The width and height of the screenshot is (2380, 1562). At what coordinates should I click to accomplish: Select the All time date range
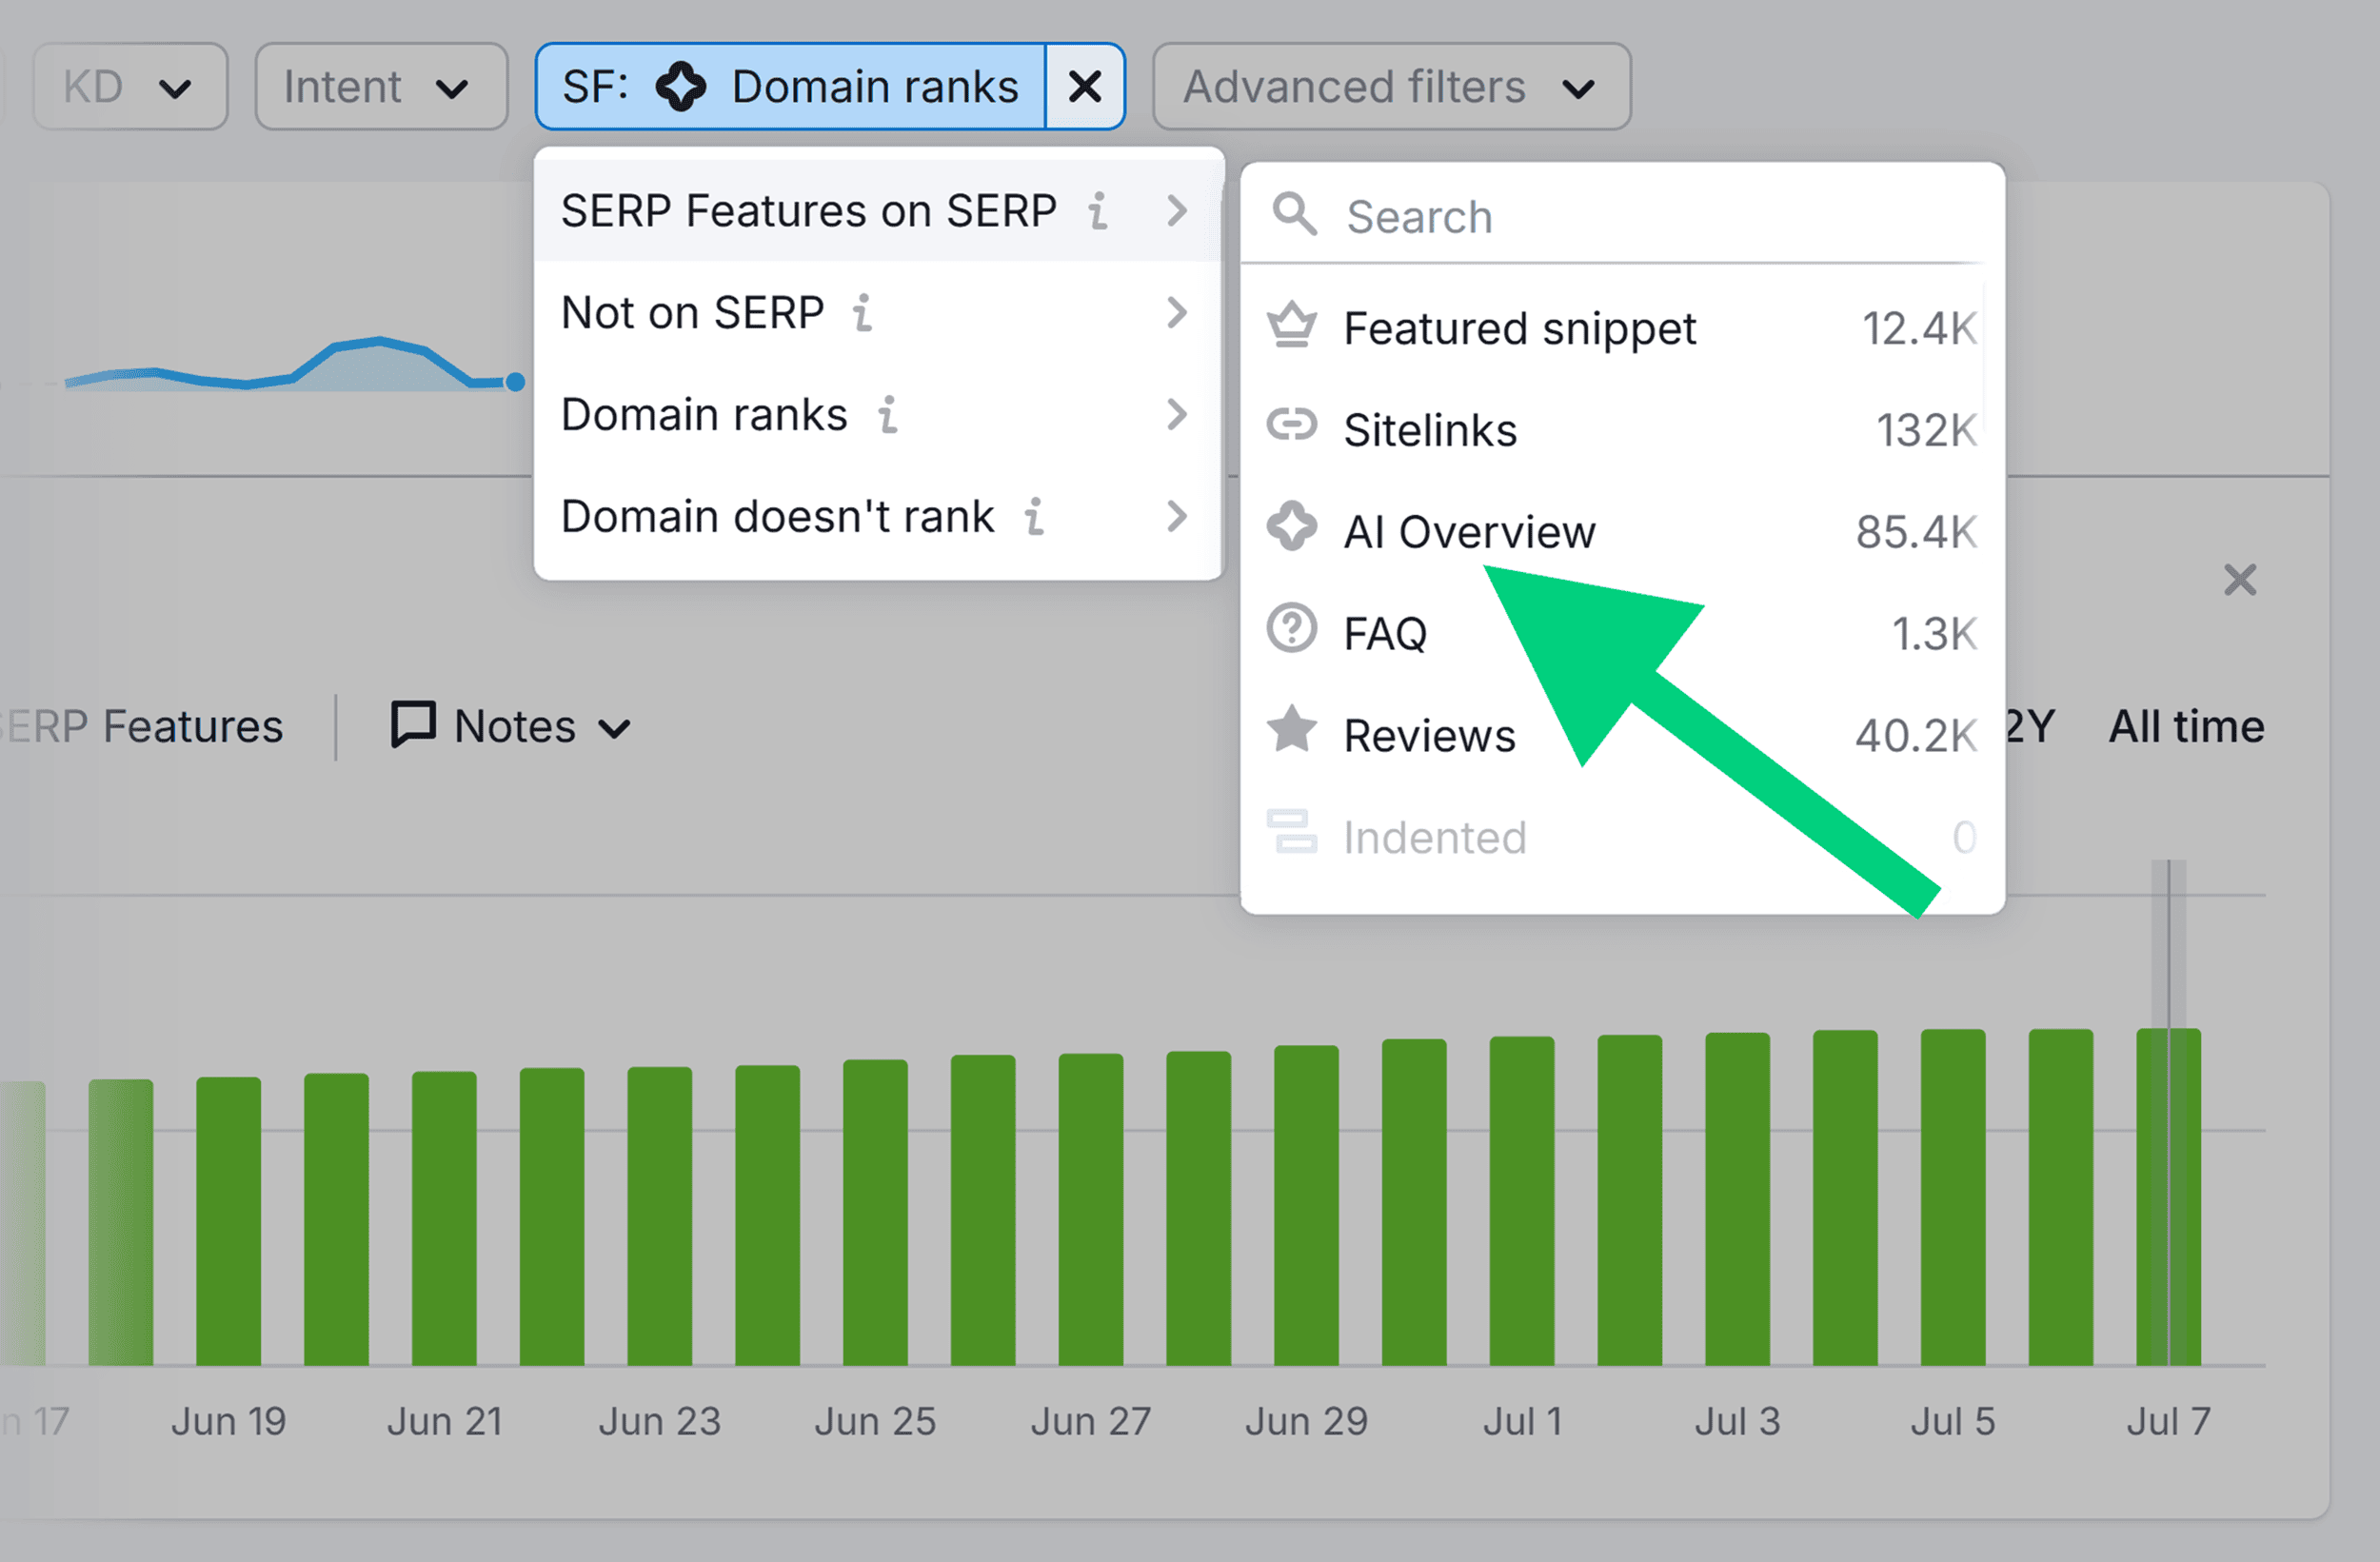pyautogui.click(x=2185, y=727)
